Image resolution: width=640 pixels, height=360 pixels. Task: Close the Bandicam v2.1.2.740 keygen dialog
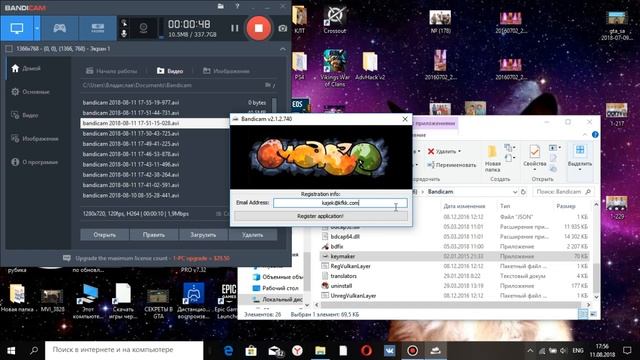(x=404, y=119)
